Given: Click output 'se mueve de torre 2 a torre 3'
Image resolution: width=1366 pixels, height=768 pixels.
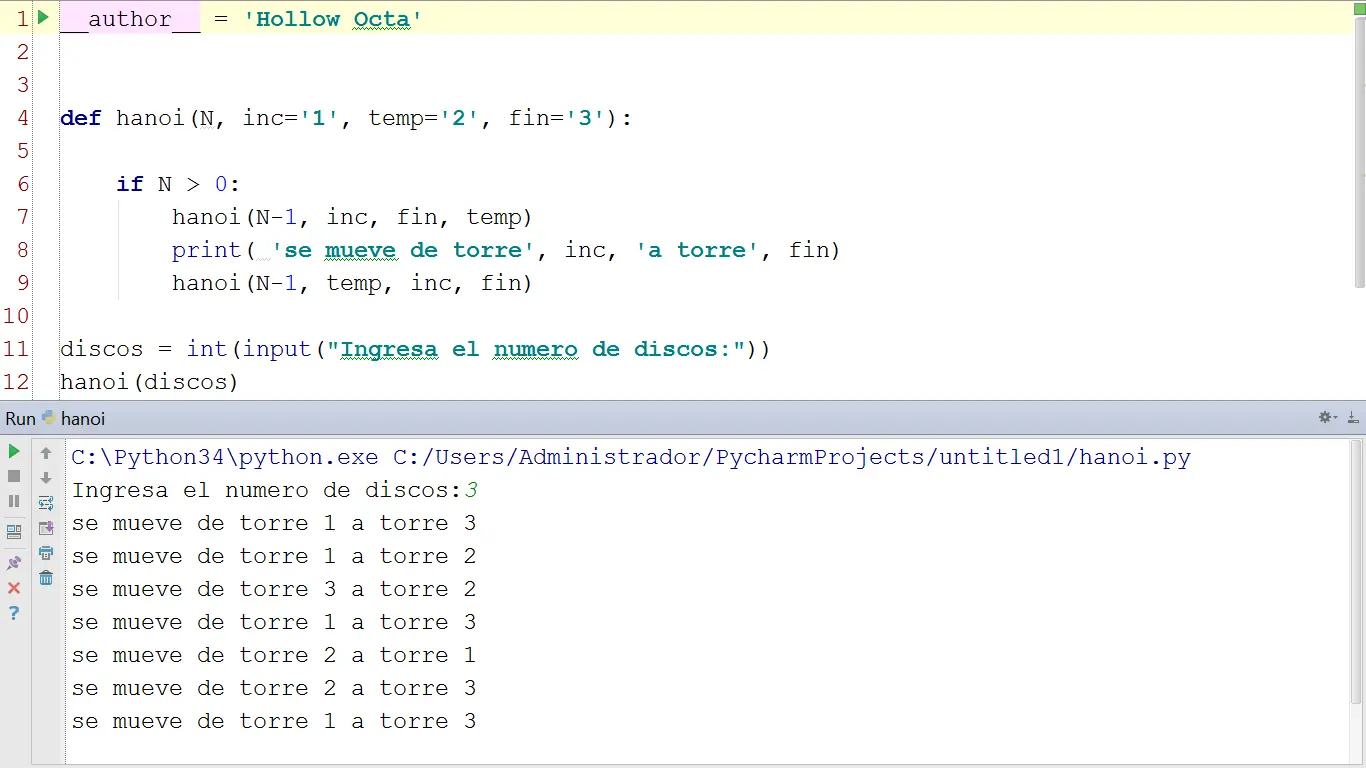Looking at the screenshot, I should (x=274, y=689).
